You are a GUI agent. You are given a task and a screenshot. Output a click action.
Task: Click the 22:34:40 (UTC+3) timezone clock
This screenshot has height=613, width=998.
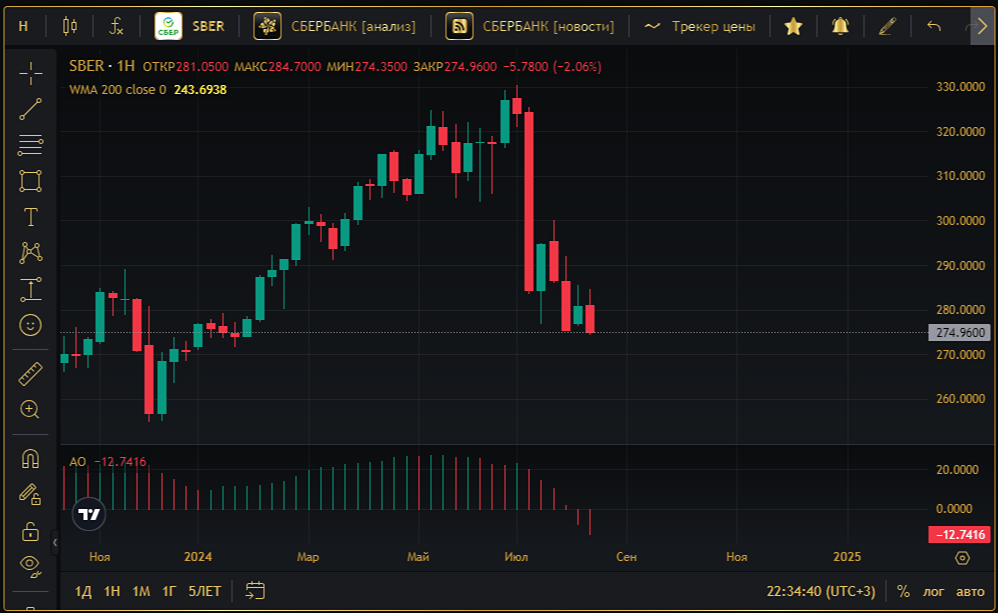coord(820,591)
